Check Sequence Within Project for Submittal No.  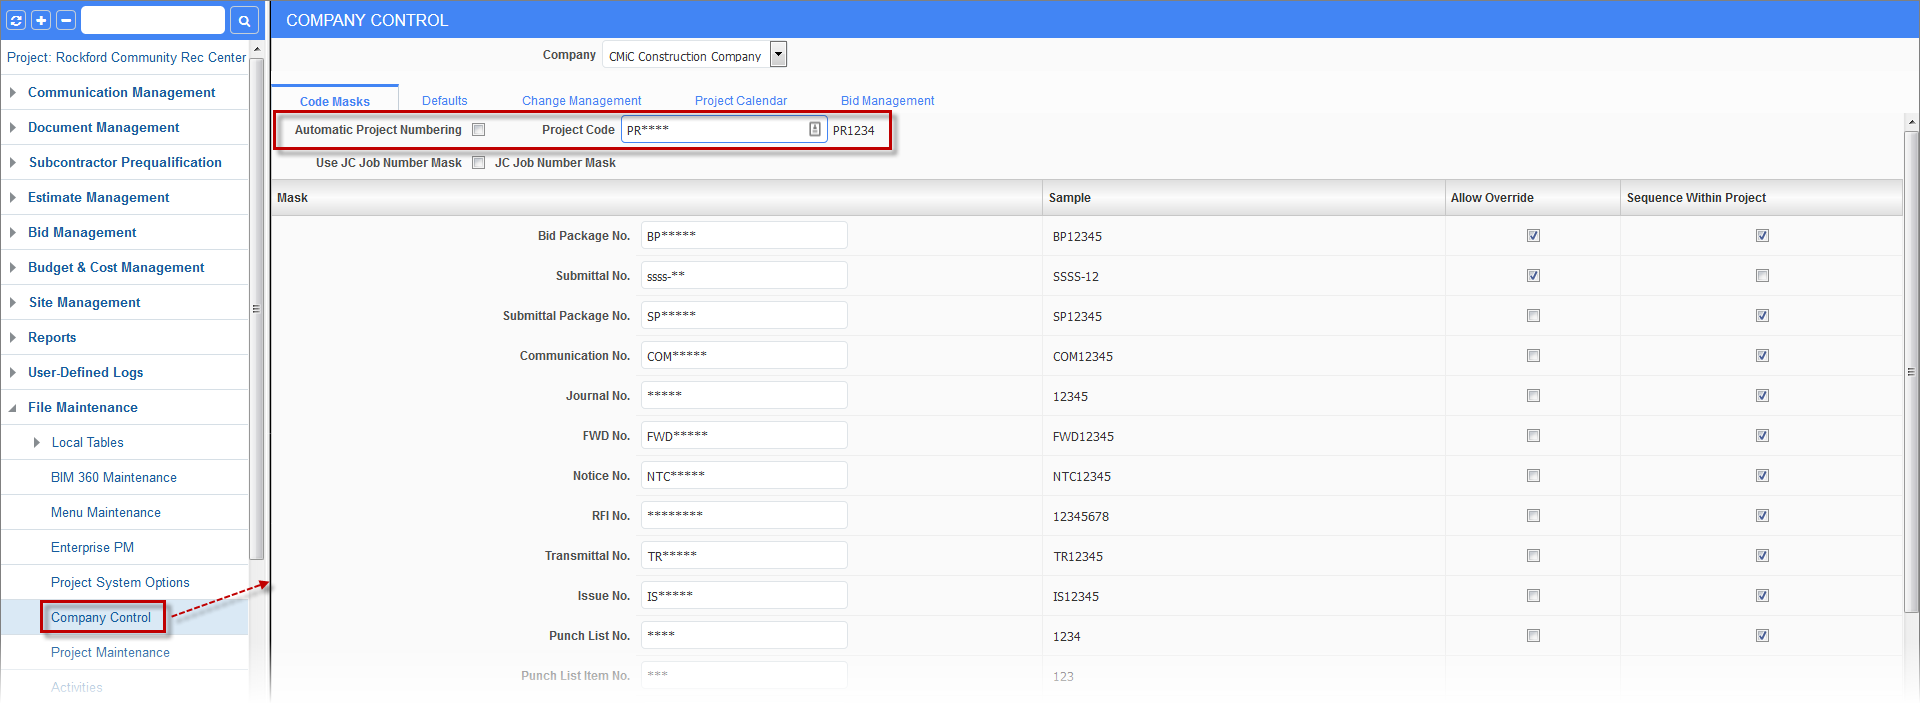click(x=1762, y=276)
